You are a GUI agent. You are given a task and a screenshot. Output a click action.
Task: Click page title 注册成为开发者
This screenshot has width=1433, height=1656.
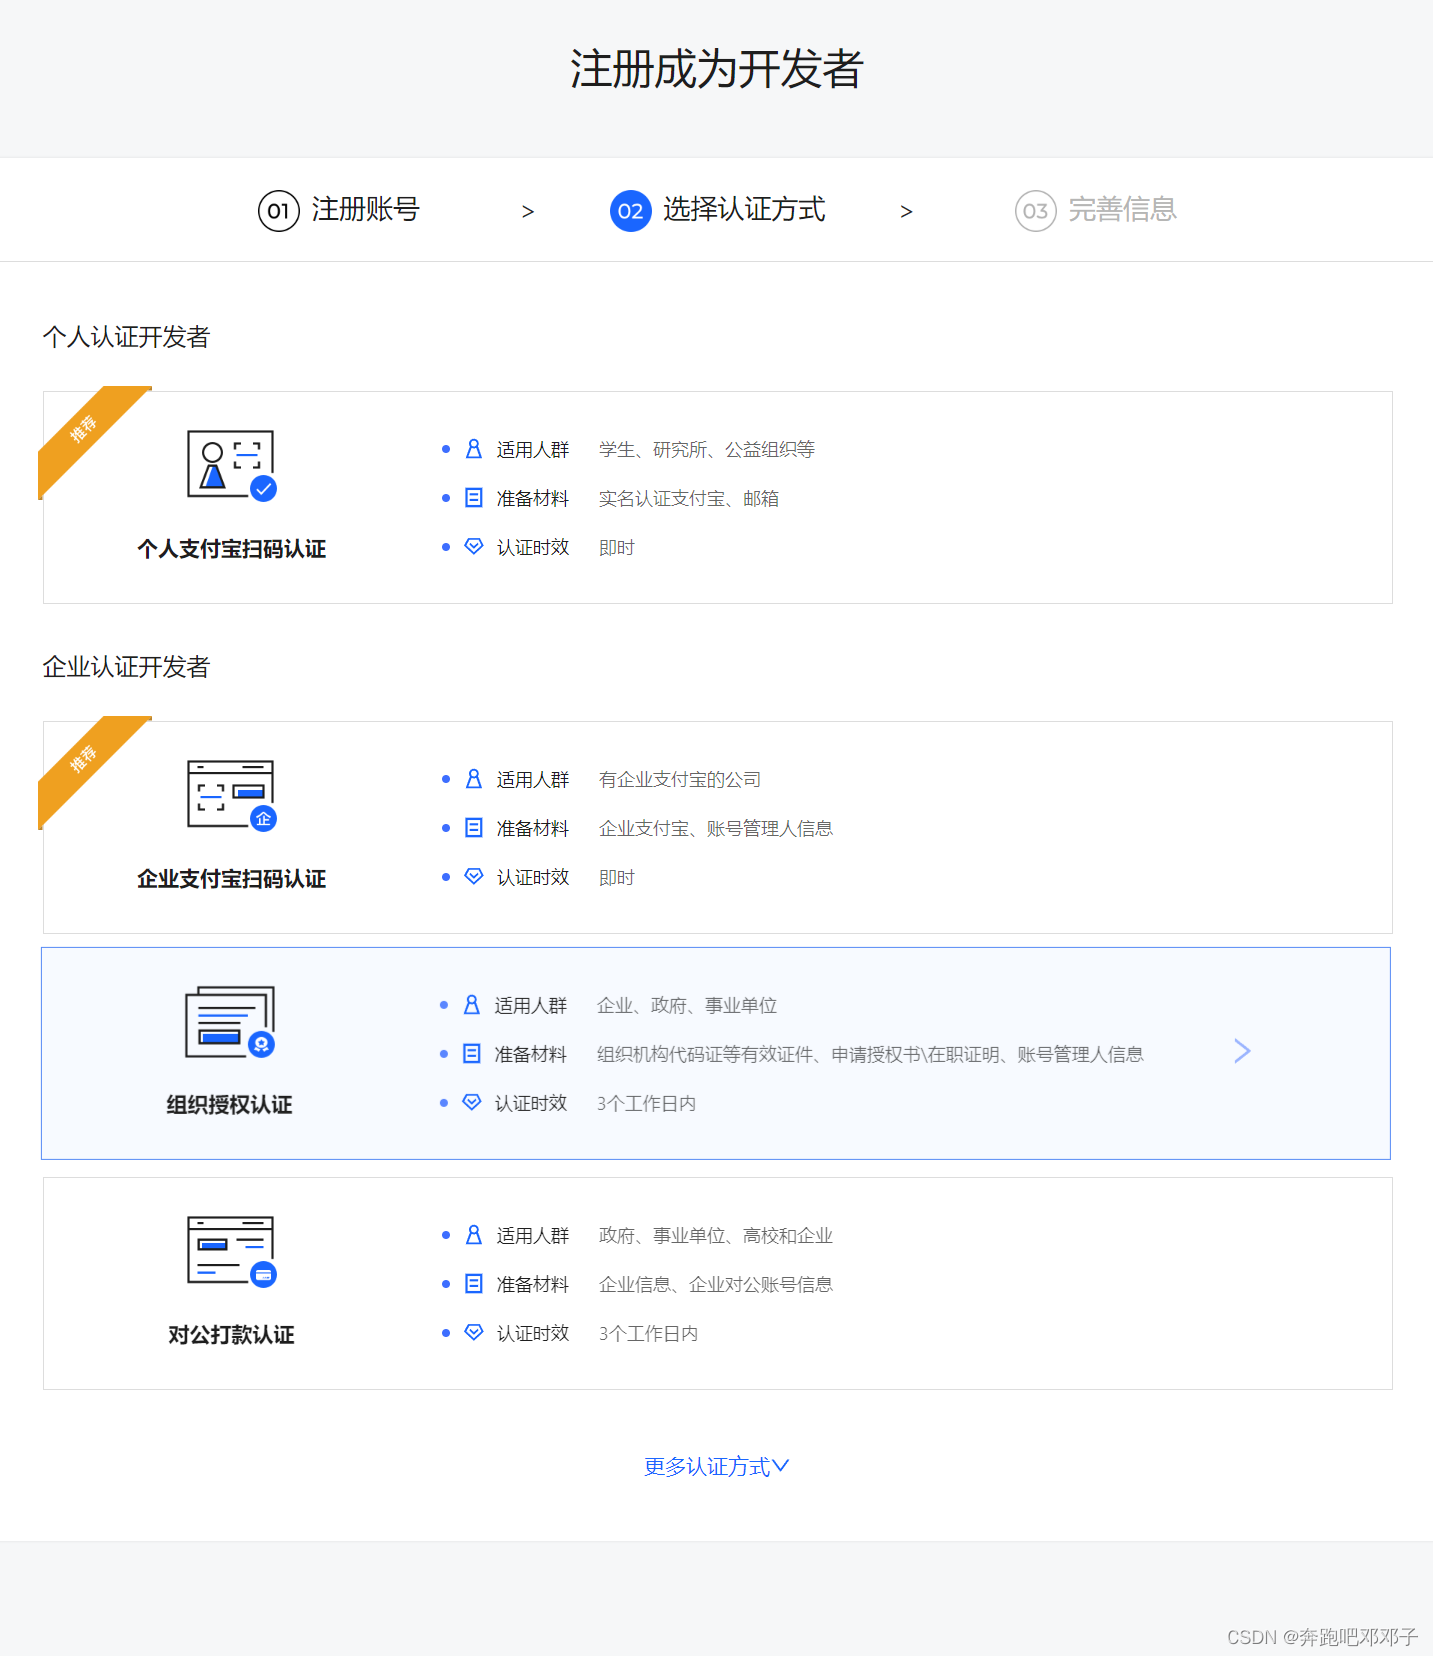(716, 69)
